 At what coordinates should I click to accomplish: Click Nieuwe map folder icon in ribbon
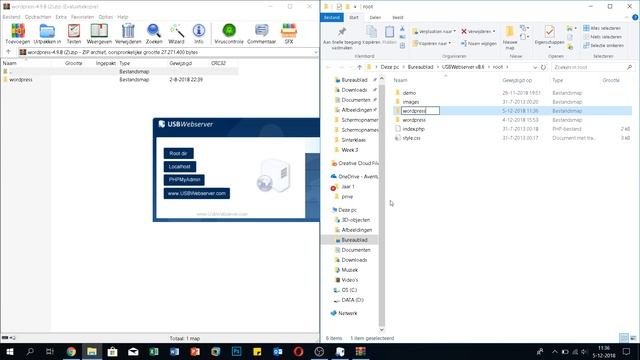(509, 31)
